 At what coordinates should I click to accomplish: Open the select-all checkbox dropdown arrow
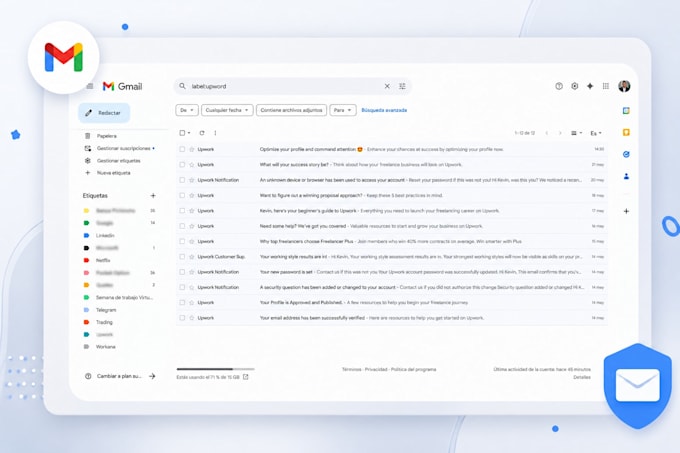189,133
